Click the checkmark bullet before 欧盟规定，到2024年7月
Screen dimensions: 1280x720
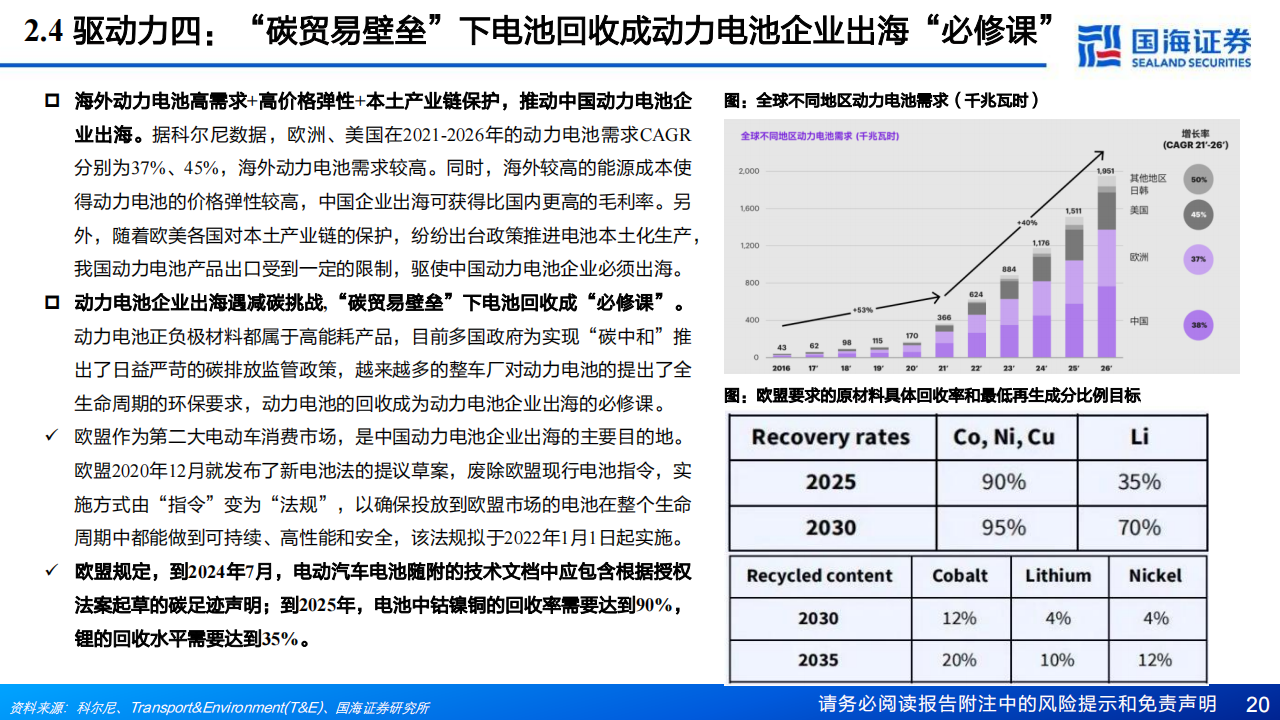pos(51,571)
